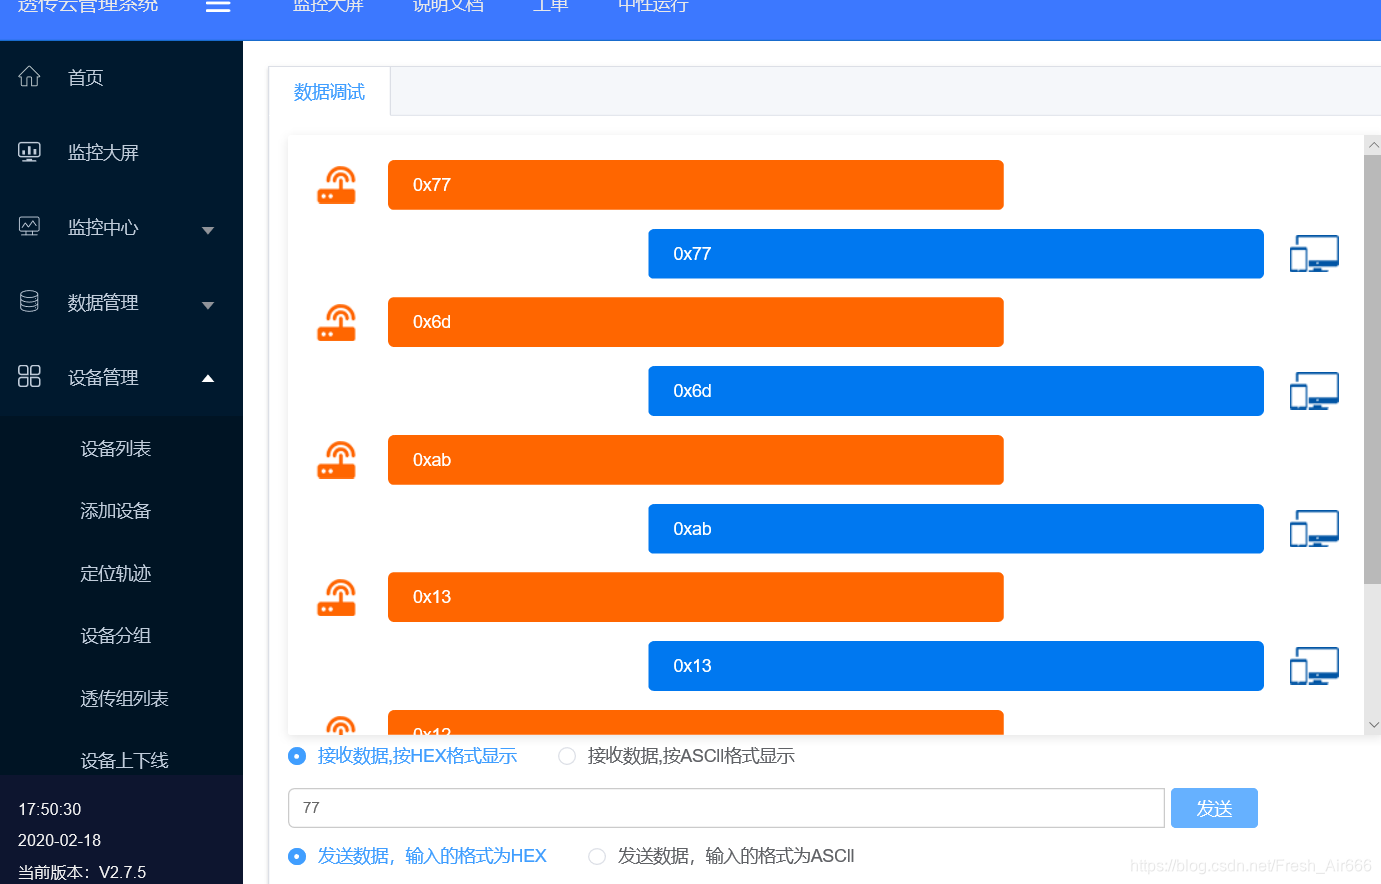The width and height of the screenshot is (1381, 884).
Task: Expand the 数据管理 dropdown arrow
Action: (x=208, y=305)
